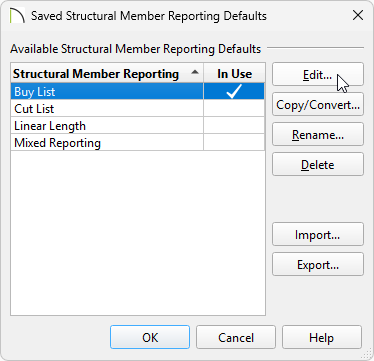The width and height of the screenshot is (374, 361).
Task: Open the Copy/Convert... dialog
Action: point(318,104)
